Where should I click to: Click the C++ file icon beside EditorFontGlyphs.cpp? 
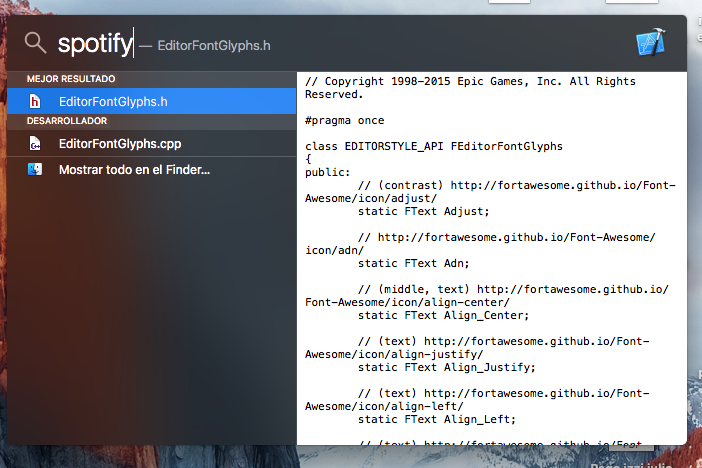(x=35, y=144)
